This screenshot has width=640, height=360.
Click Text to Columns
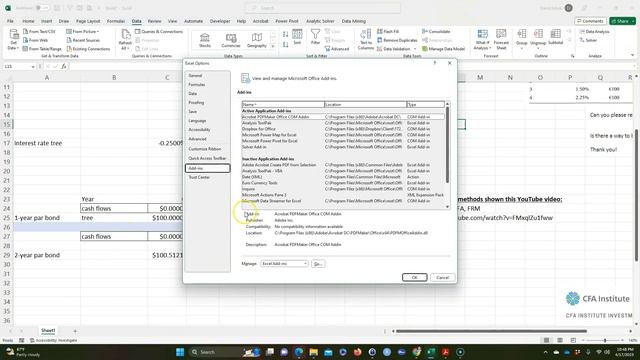click(365, 40)
